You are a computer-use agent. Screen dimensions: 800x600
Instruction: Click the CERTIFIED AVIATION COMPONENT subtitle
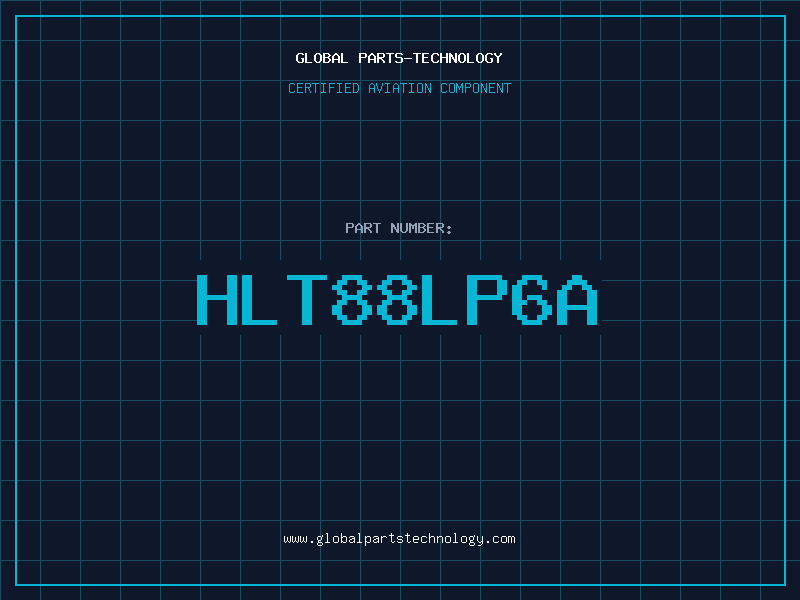399,88
